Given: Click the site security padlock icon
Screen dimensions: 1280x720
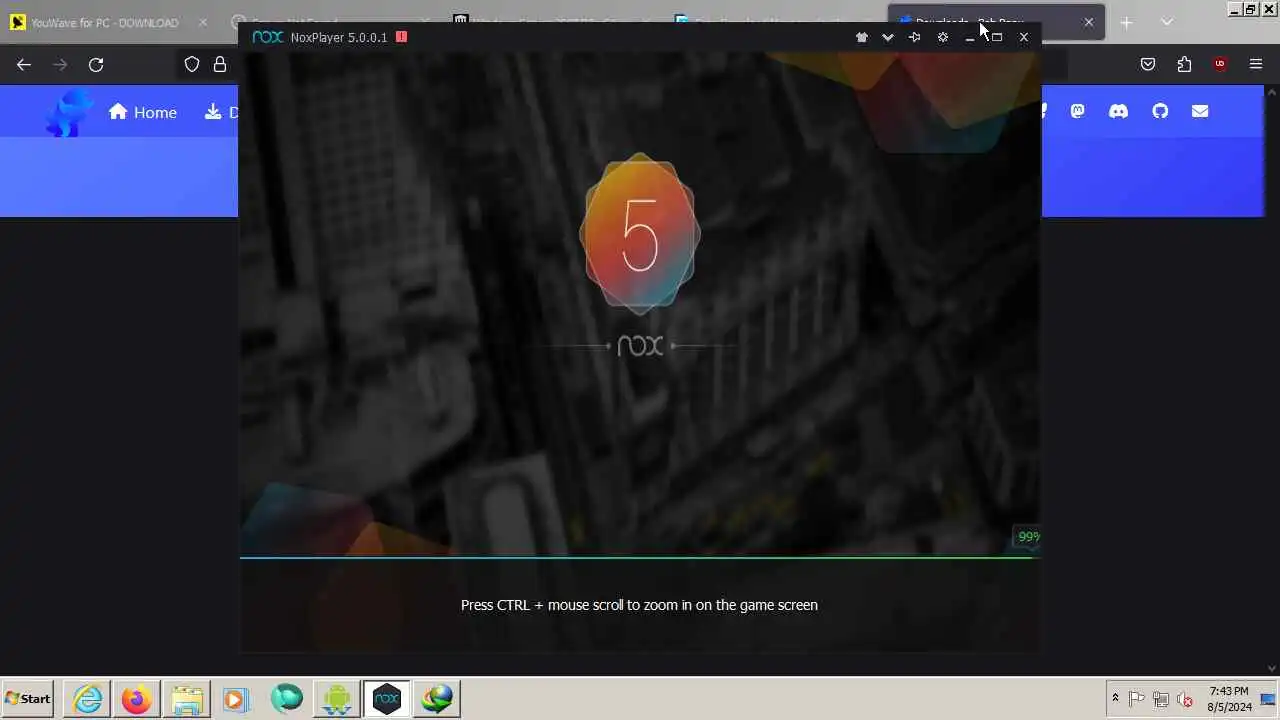Looking at the screenshot, I should (x=220, y=64).
